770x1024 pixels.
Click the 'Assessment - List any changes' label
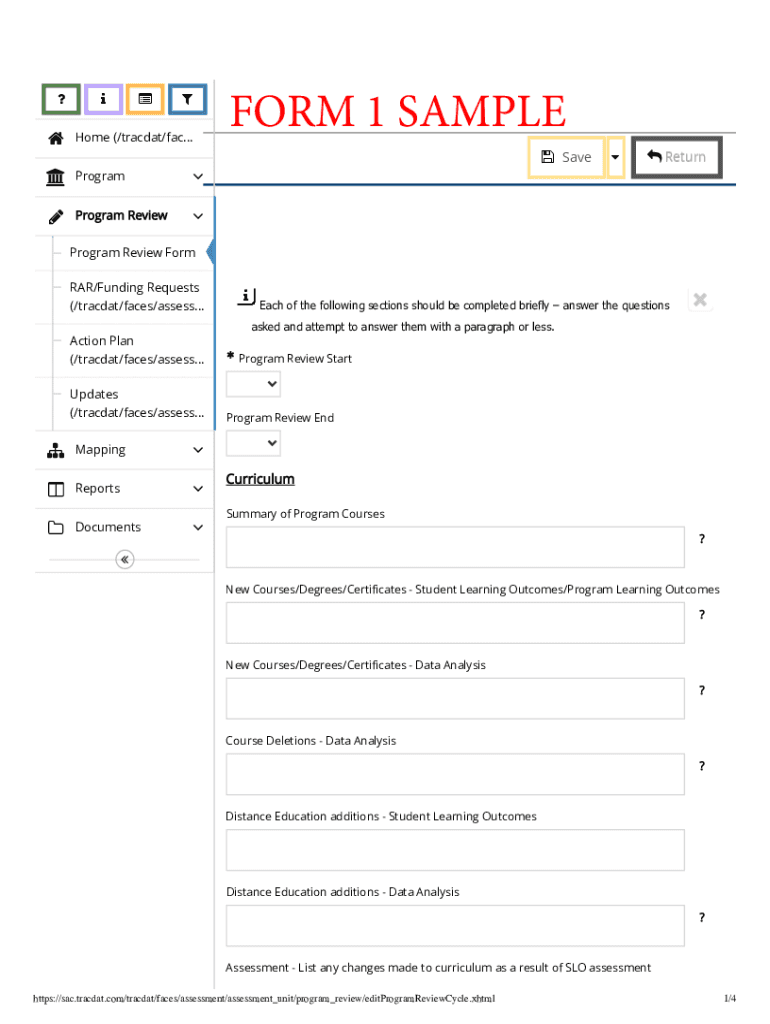[438, 968]
